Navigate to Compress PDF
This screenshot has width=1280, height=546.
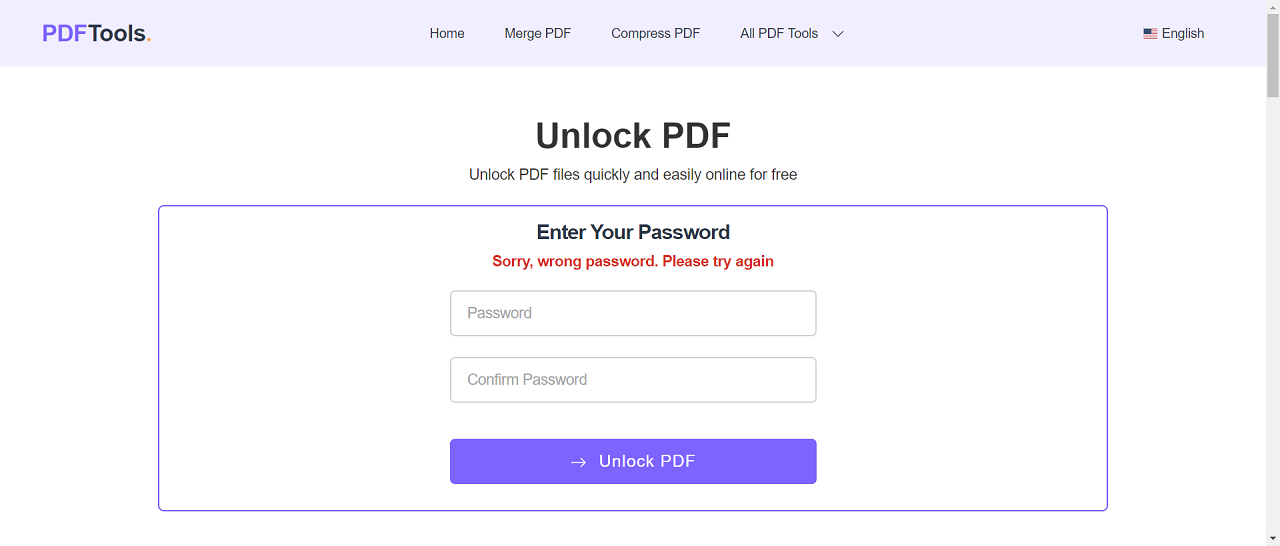(x=655, y=34)
